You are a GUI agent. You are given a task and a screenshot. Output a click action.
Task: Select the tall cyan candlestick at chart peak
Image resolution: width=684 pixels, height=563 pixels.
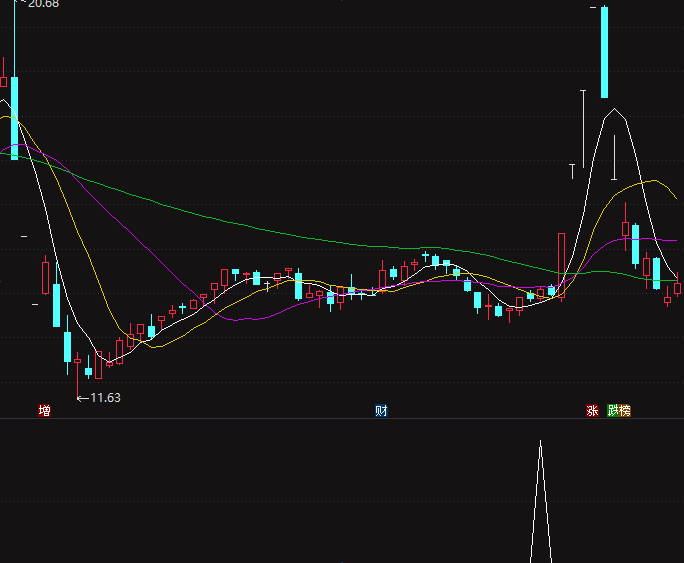point(604,52)
